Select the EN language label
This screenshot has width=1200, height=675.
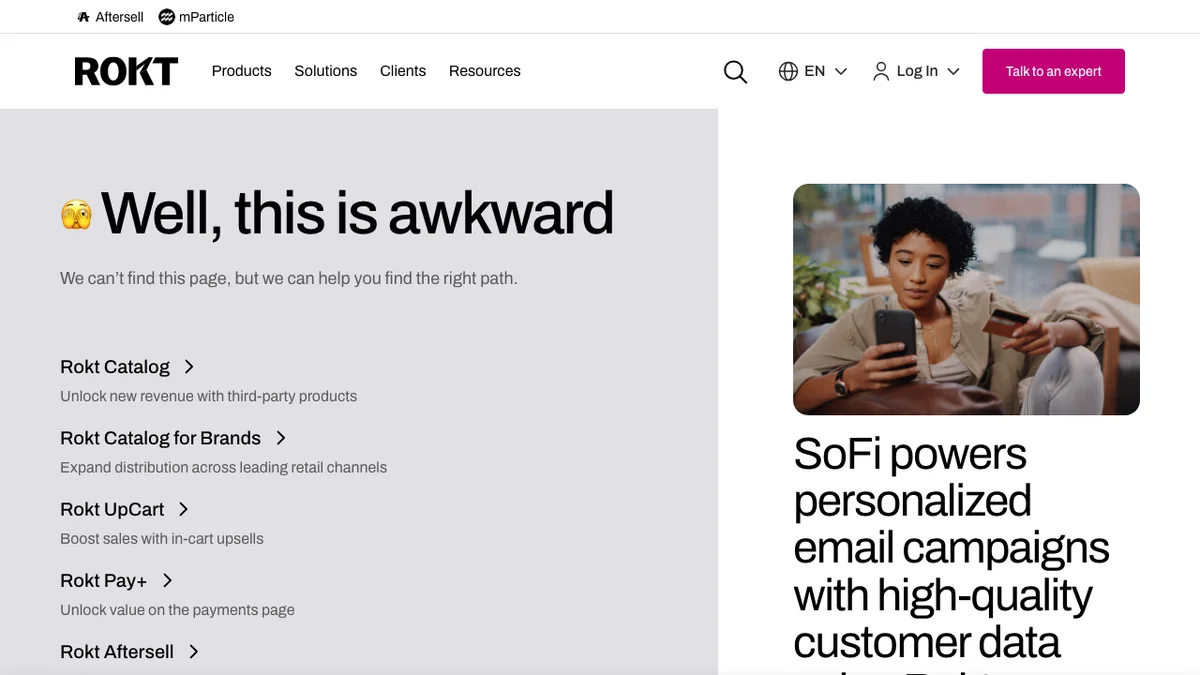point(815,71)
